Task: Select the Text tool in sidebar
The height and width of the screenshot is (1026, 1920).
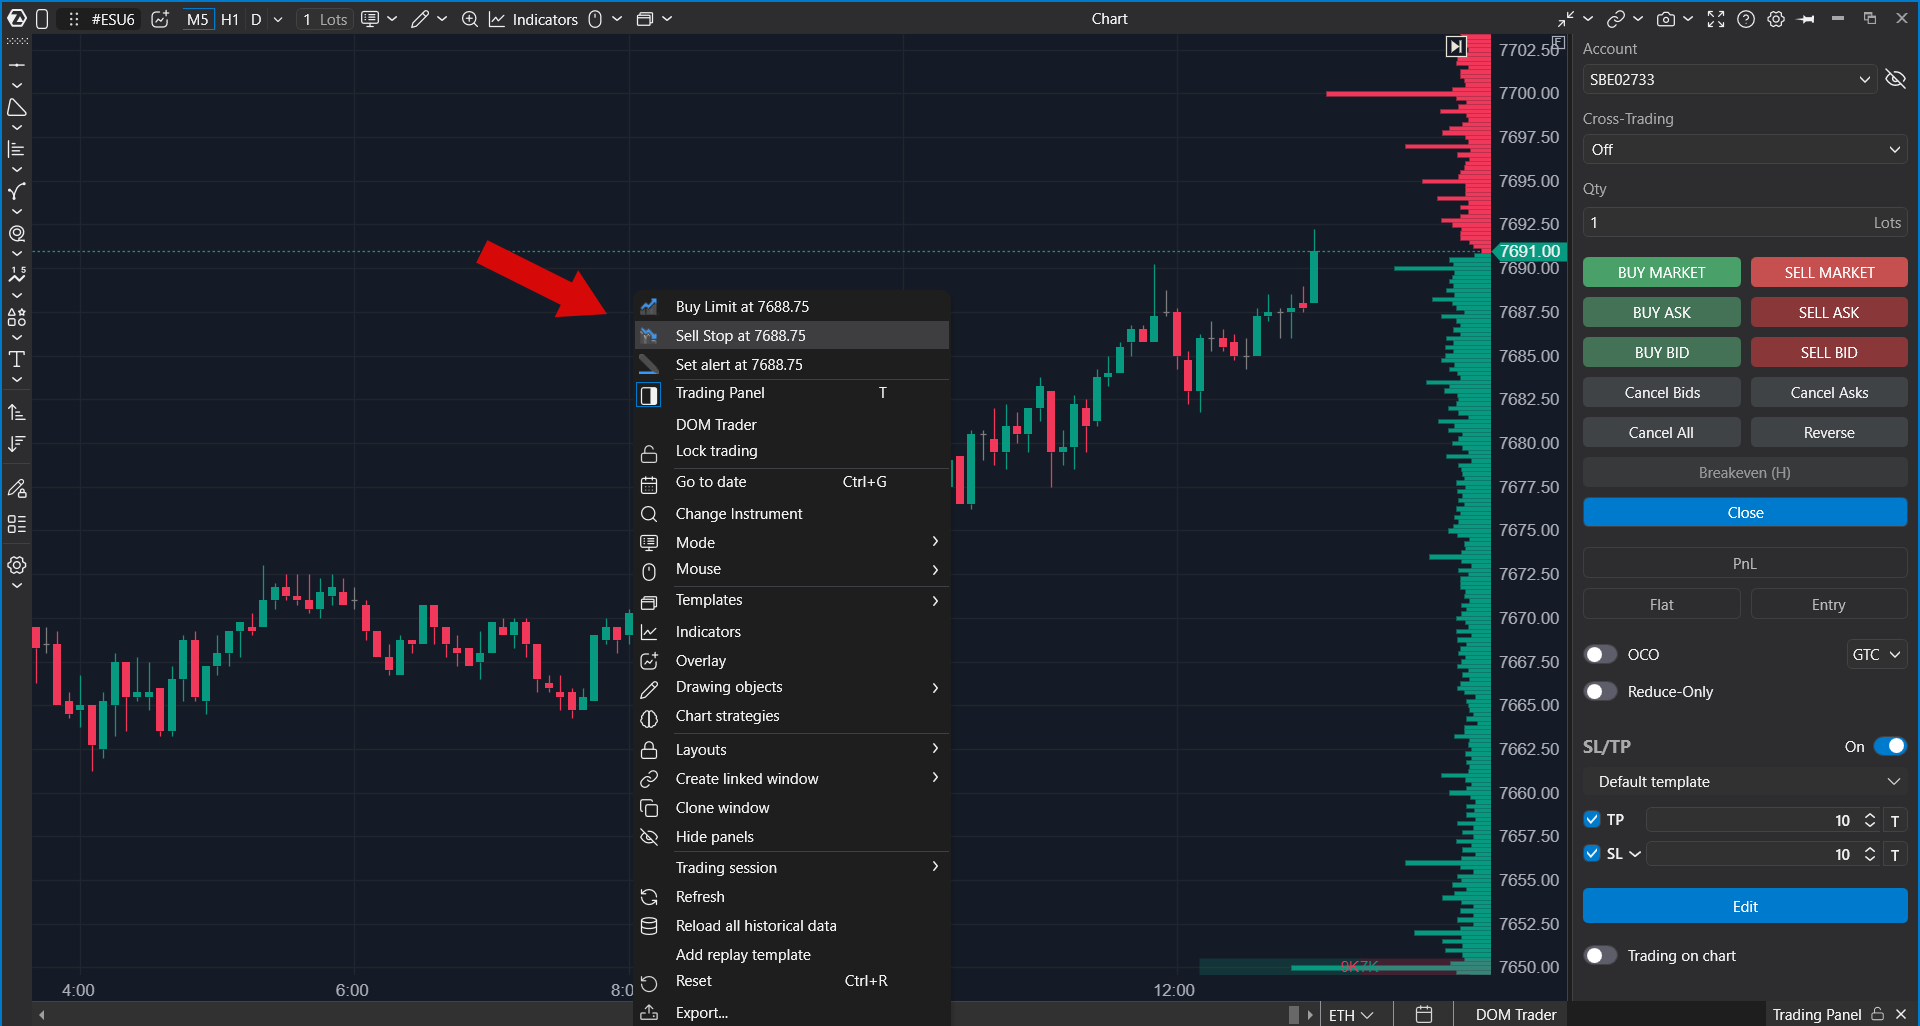Action: [17, 359]
